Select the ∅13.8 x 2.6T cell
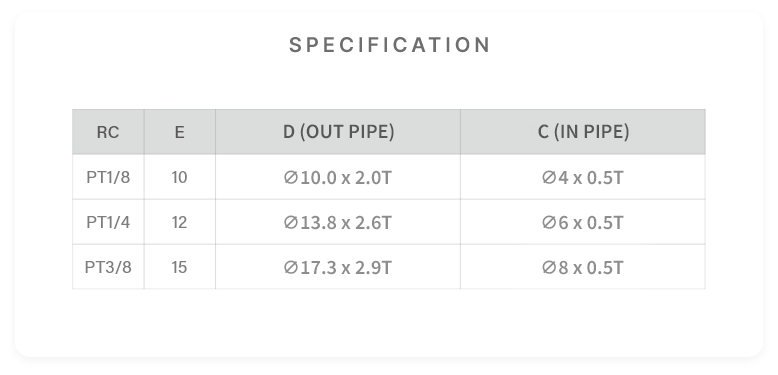 (338, 222)
